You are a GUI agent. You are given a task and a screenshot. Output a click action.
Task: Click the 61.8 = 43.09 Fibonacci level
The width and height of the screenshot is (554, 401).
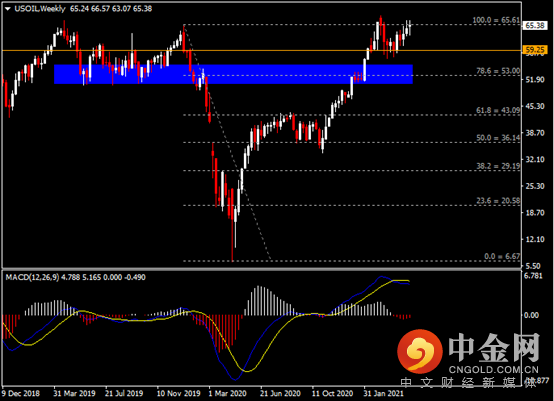tap(498, 111)
